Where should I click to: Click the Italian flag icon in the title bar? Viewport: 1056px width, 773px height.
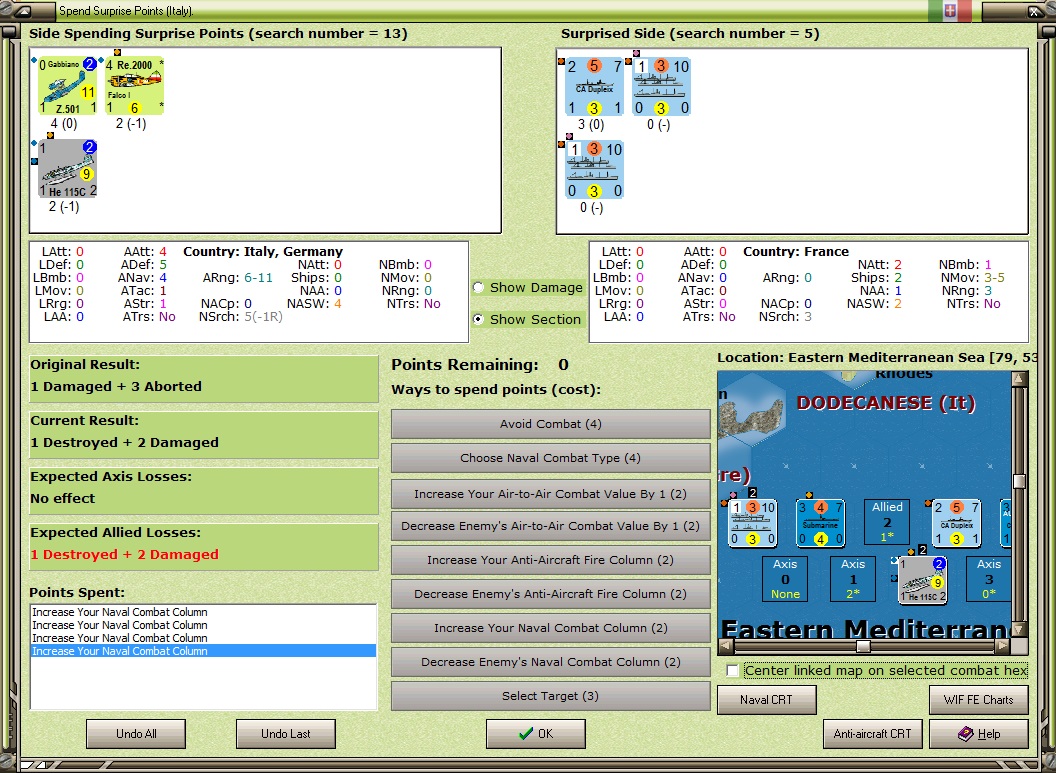pos(950,10)
